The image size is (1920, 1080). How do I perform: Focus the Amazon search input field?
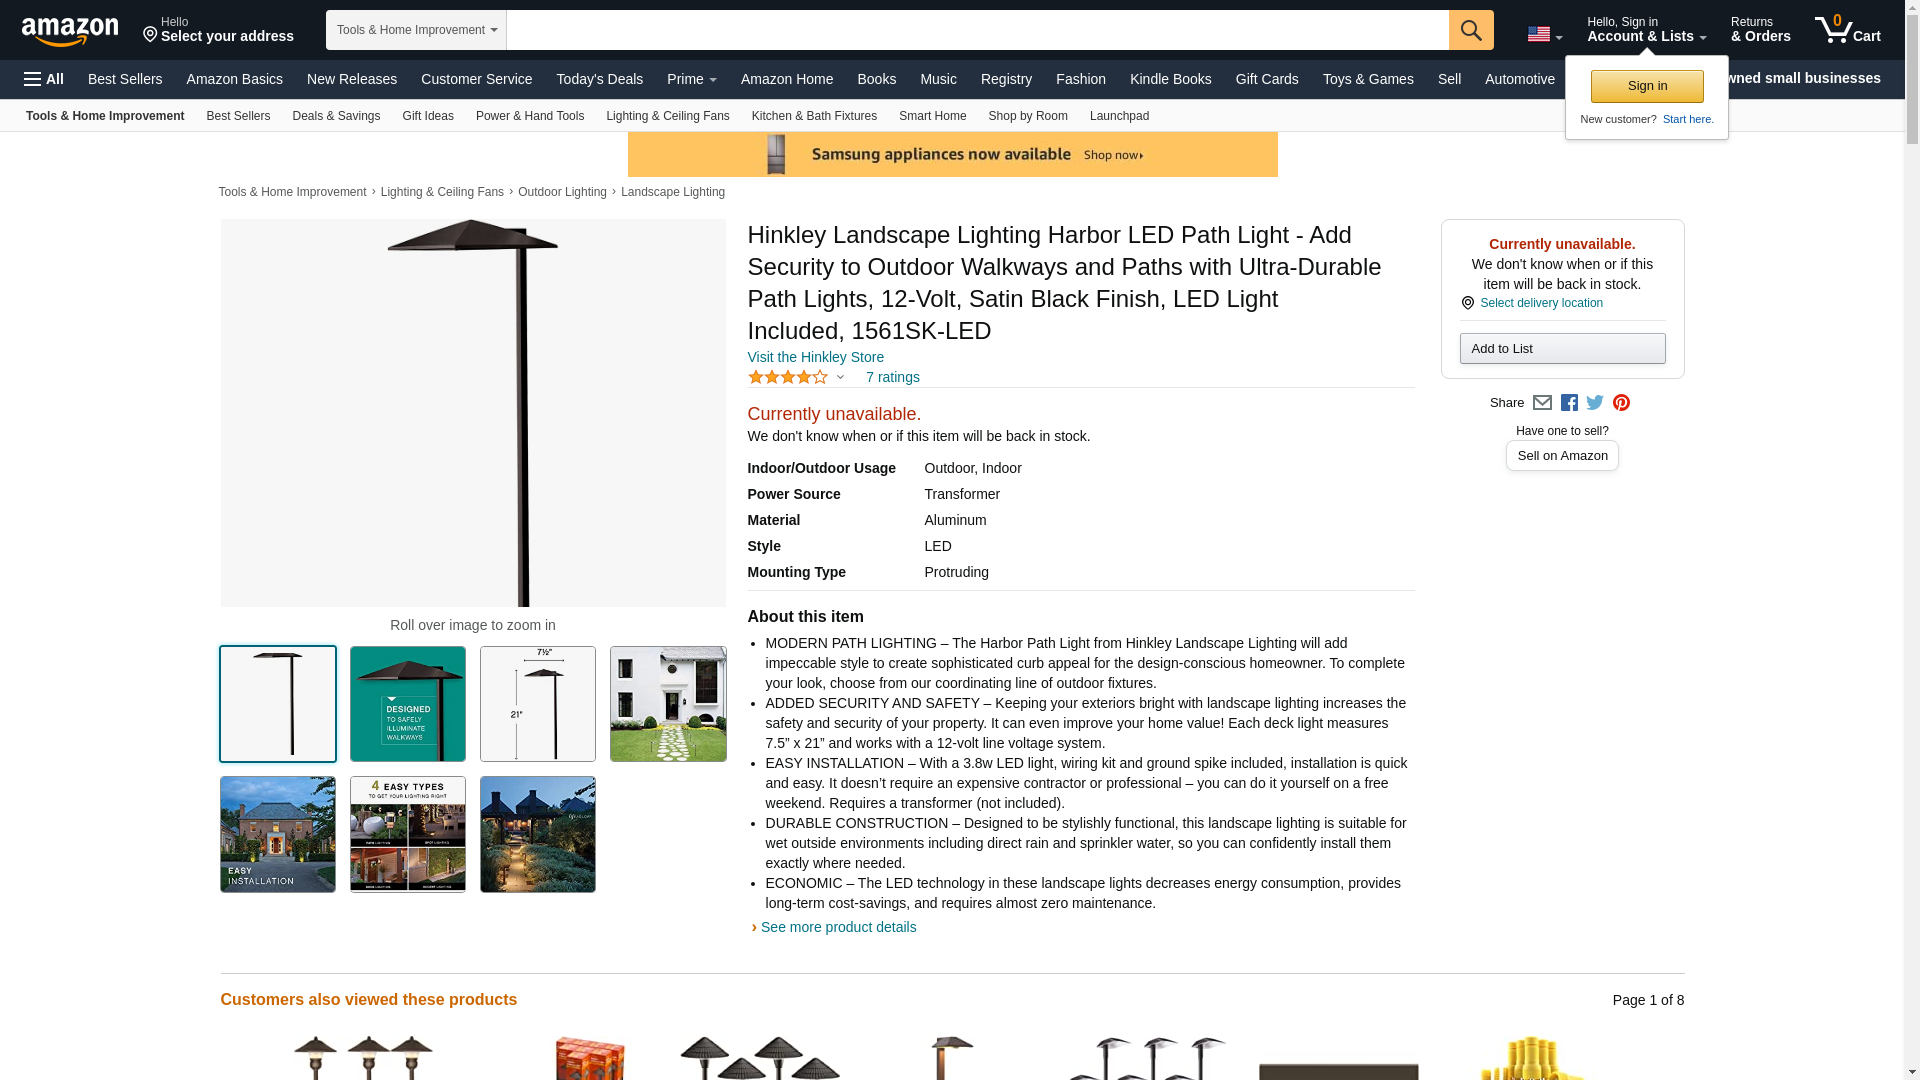coord(977,30)
